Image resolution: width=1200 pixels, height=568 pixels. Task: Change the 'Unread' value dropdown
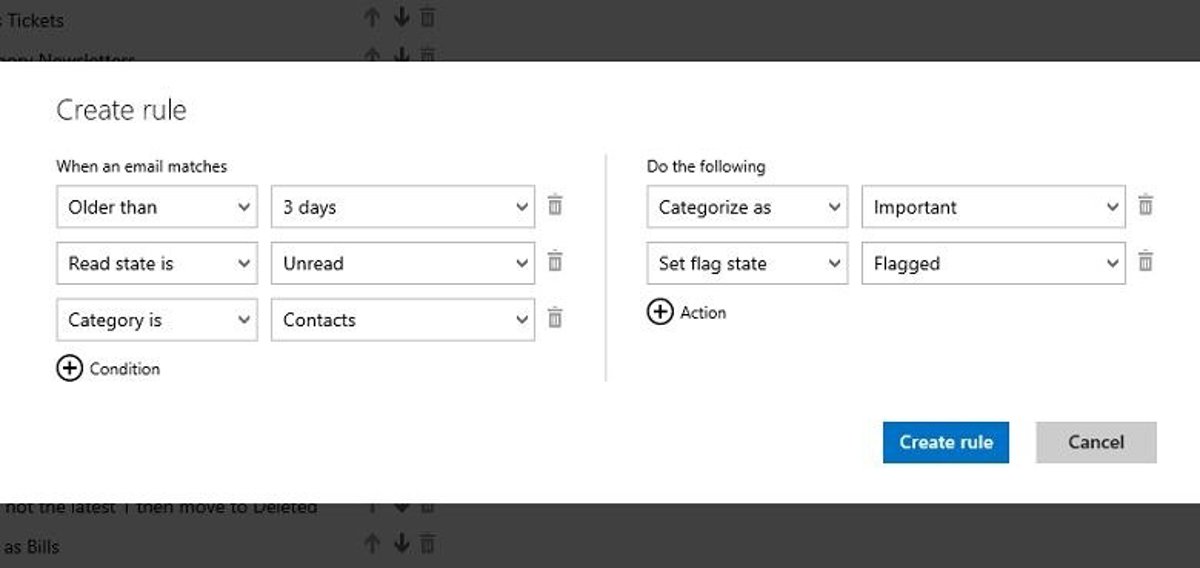(402, 264)
